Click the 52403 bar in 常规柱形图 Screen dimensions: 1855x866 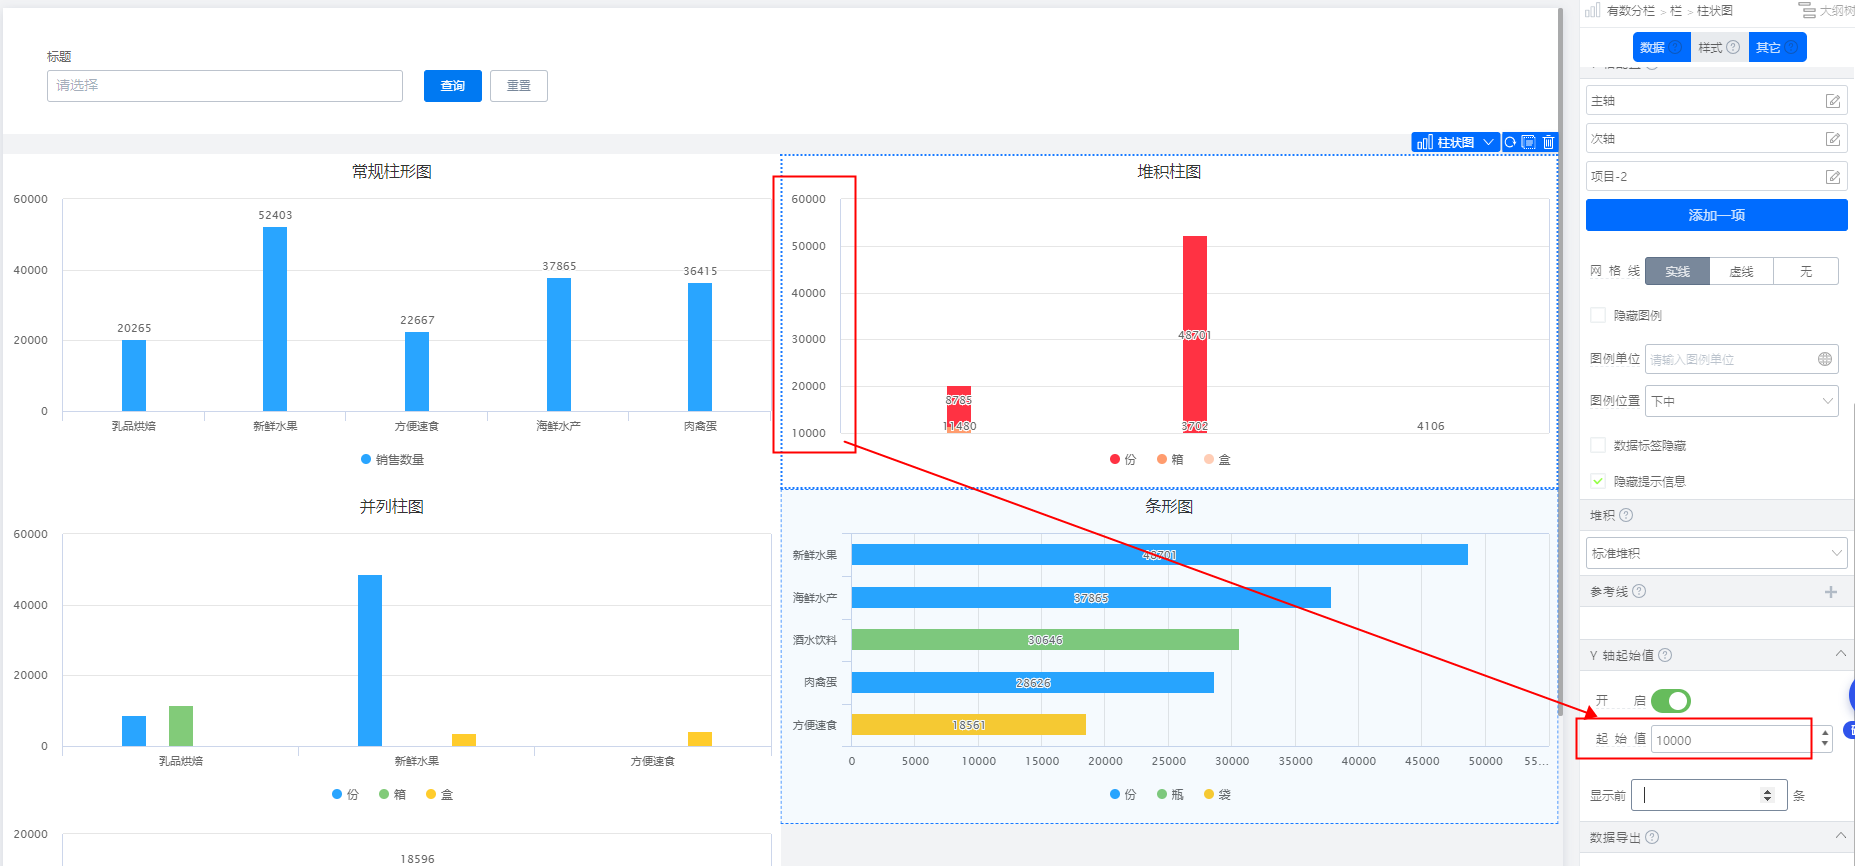275,319
